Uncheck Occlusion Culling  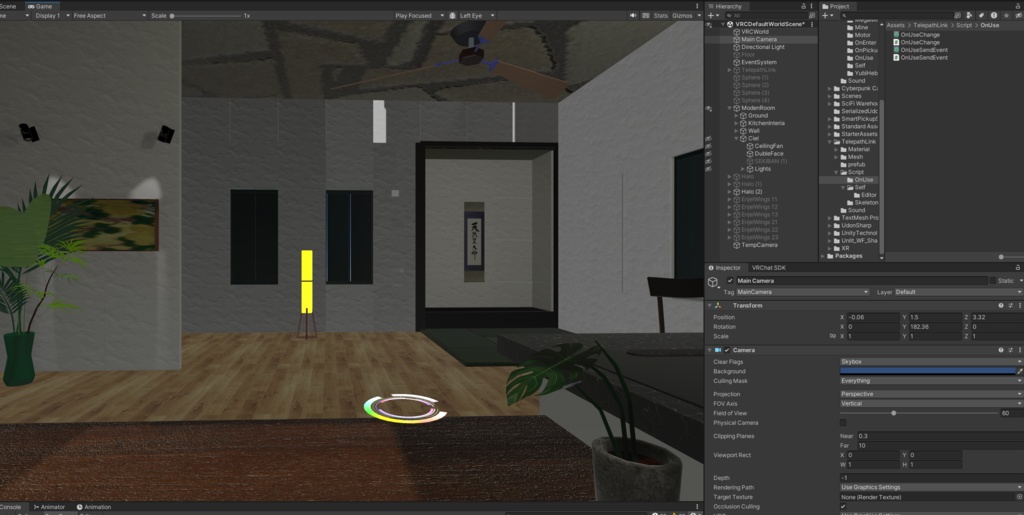pos(843,507)
